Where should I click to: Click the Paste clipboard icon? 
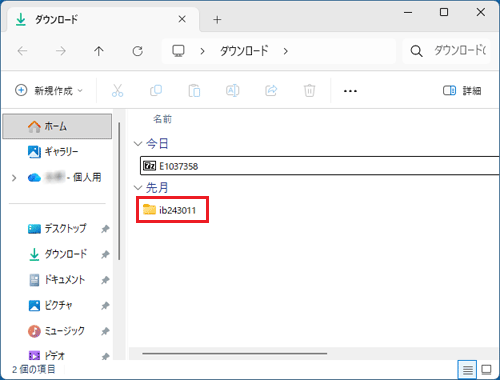click(x=194, y=91)
